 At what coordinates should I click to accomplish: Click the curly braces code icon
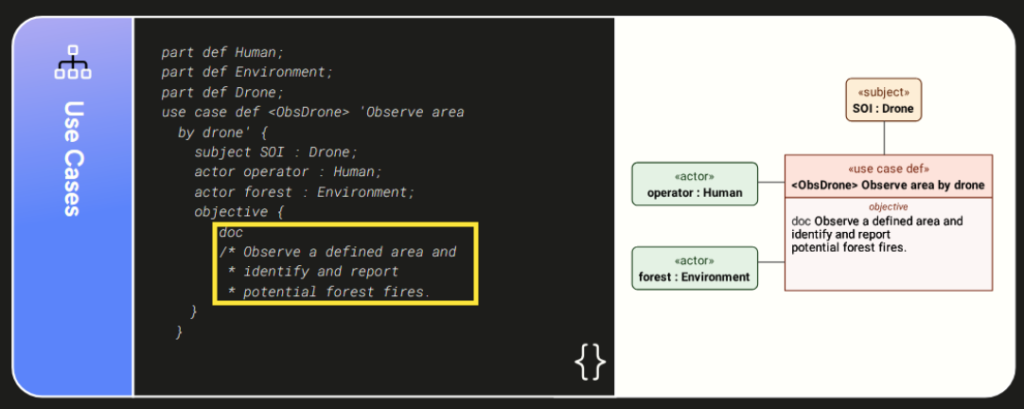tap(590, 361)
